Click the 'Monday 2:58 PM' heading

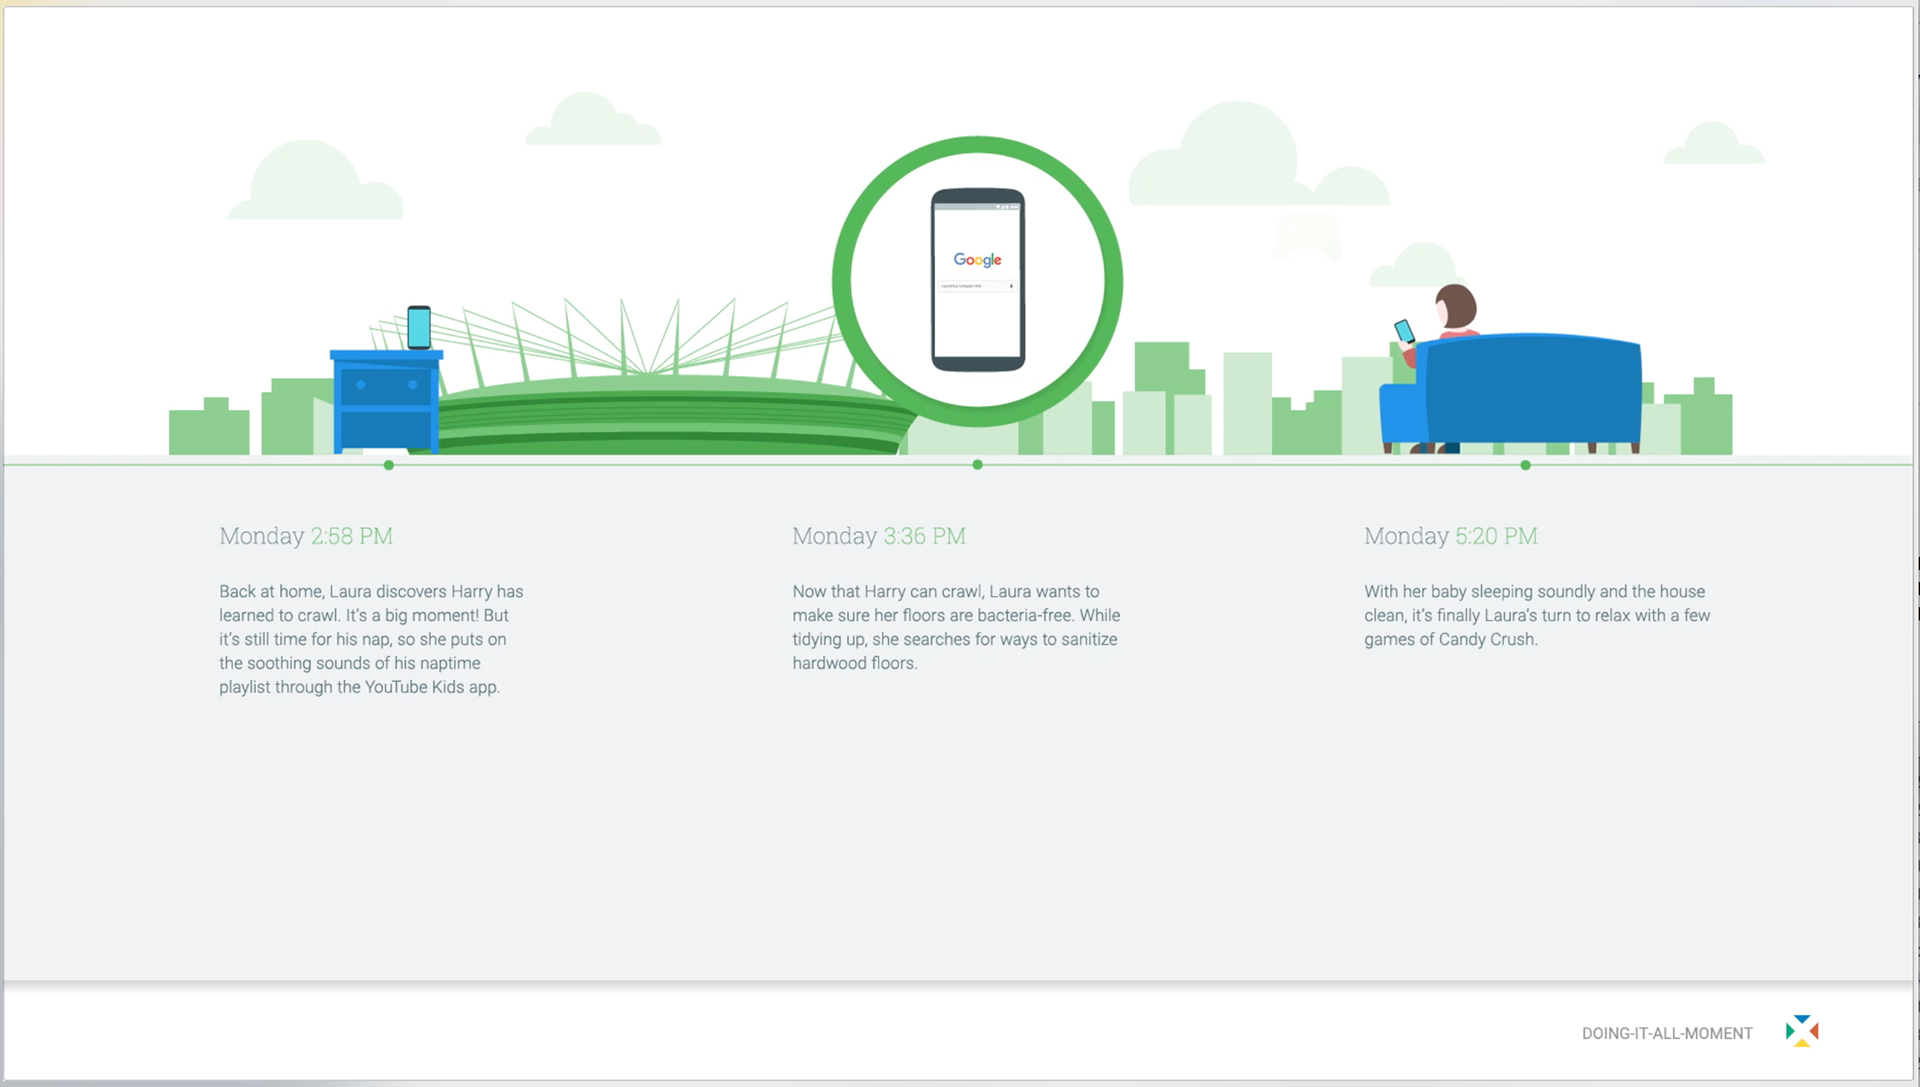306,536
